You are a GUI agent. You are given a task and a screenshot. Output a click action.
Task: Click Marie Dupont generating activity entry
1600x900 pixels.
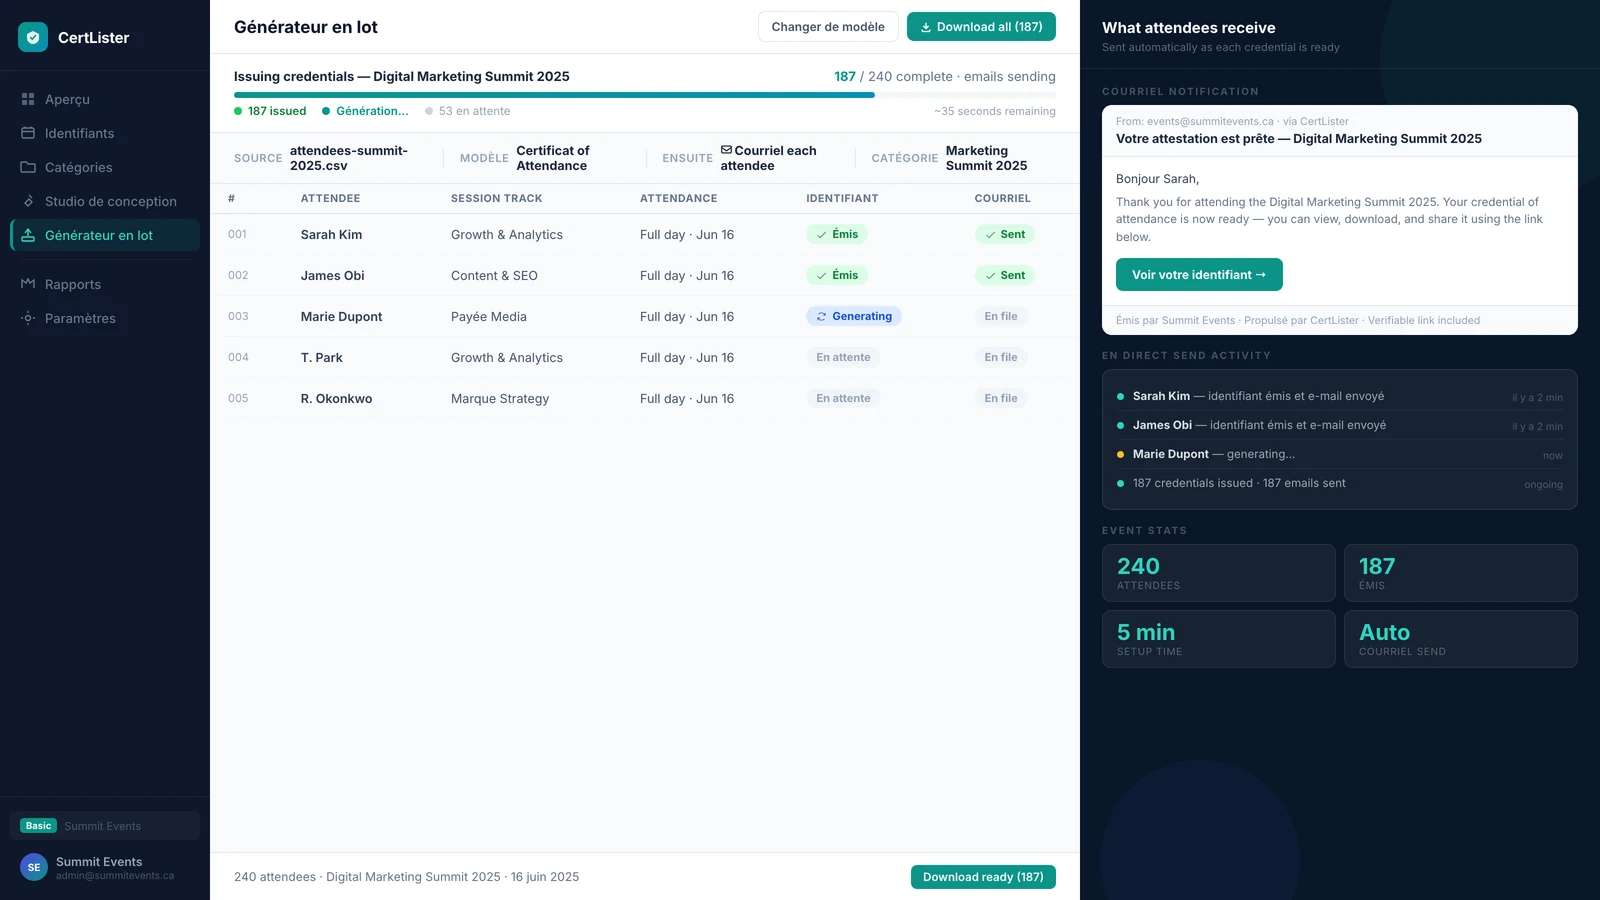click(x=1340, y=454)
